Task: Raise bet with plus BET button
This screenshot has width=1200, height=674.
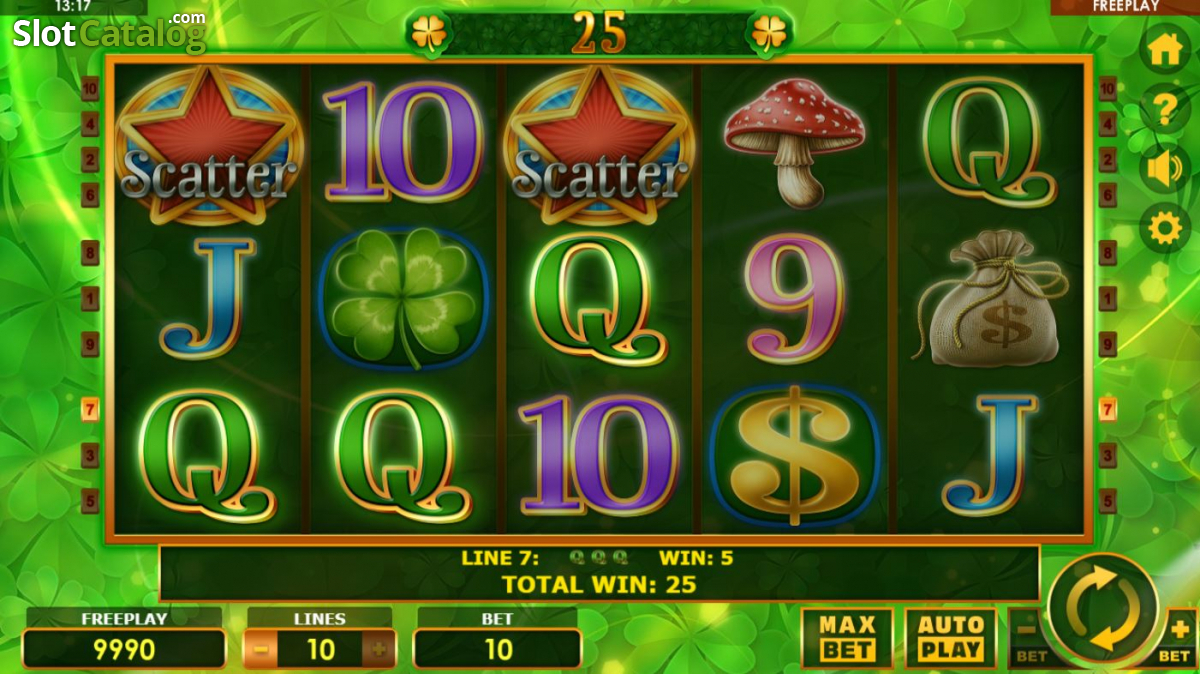Action: click(1179, 639)
